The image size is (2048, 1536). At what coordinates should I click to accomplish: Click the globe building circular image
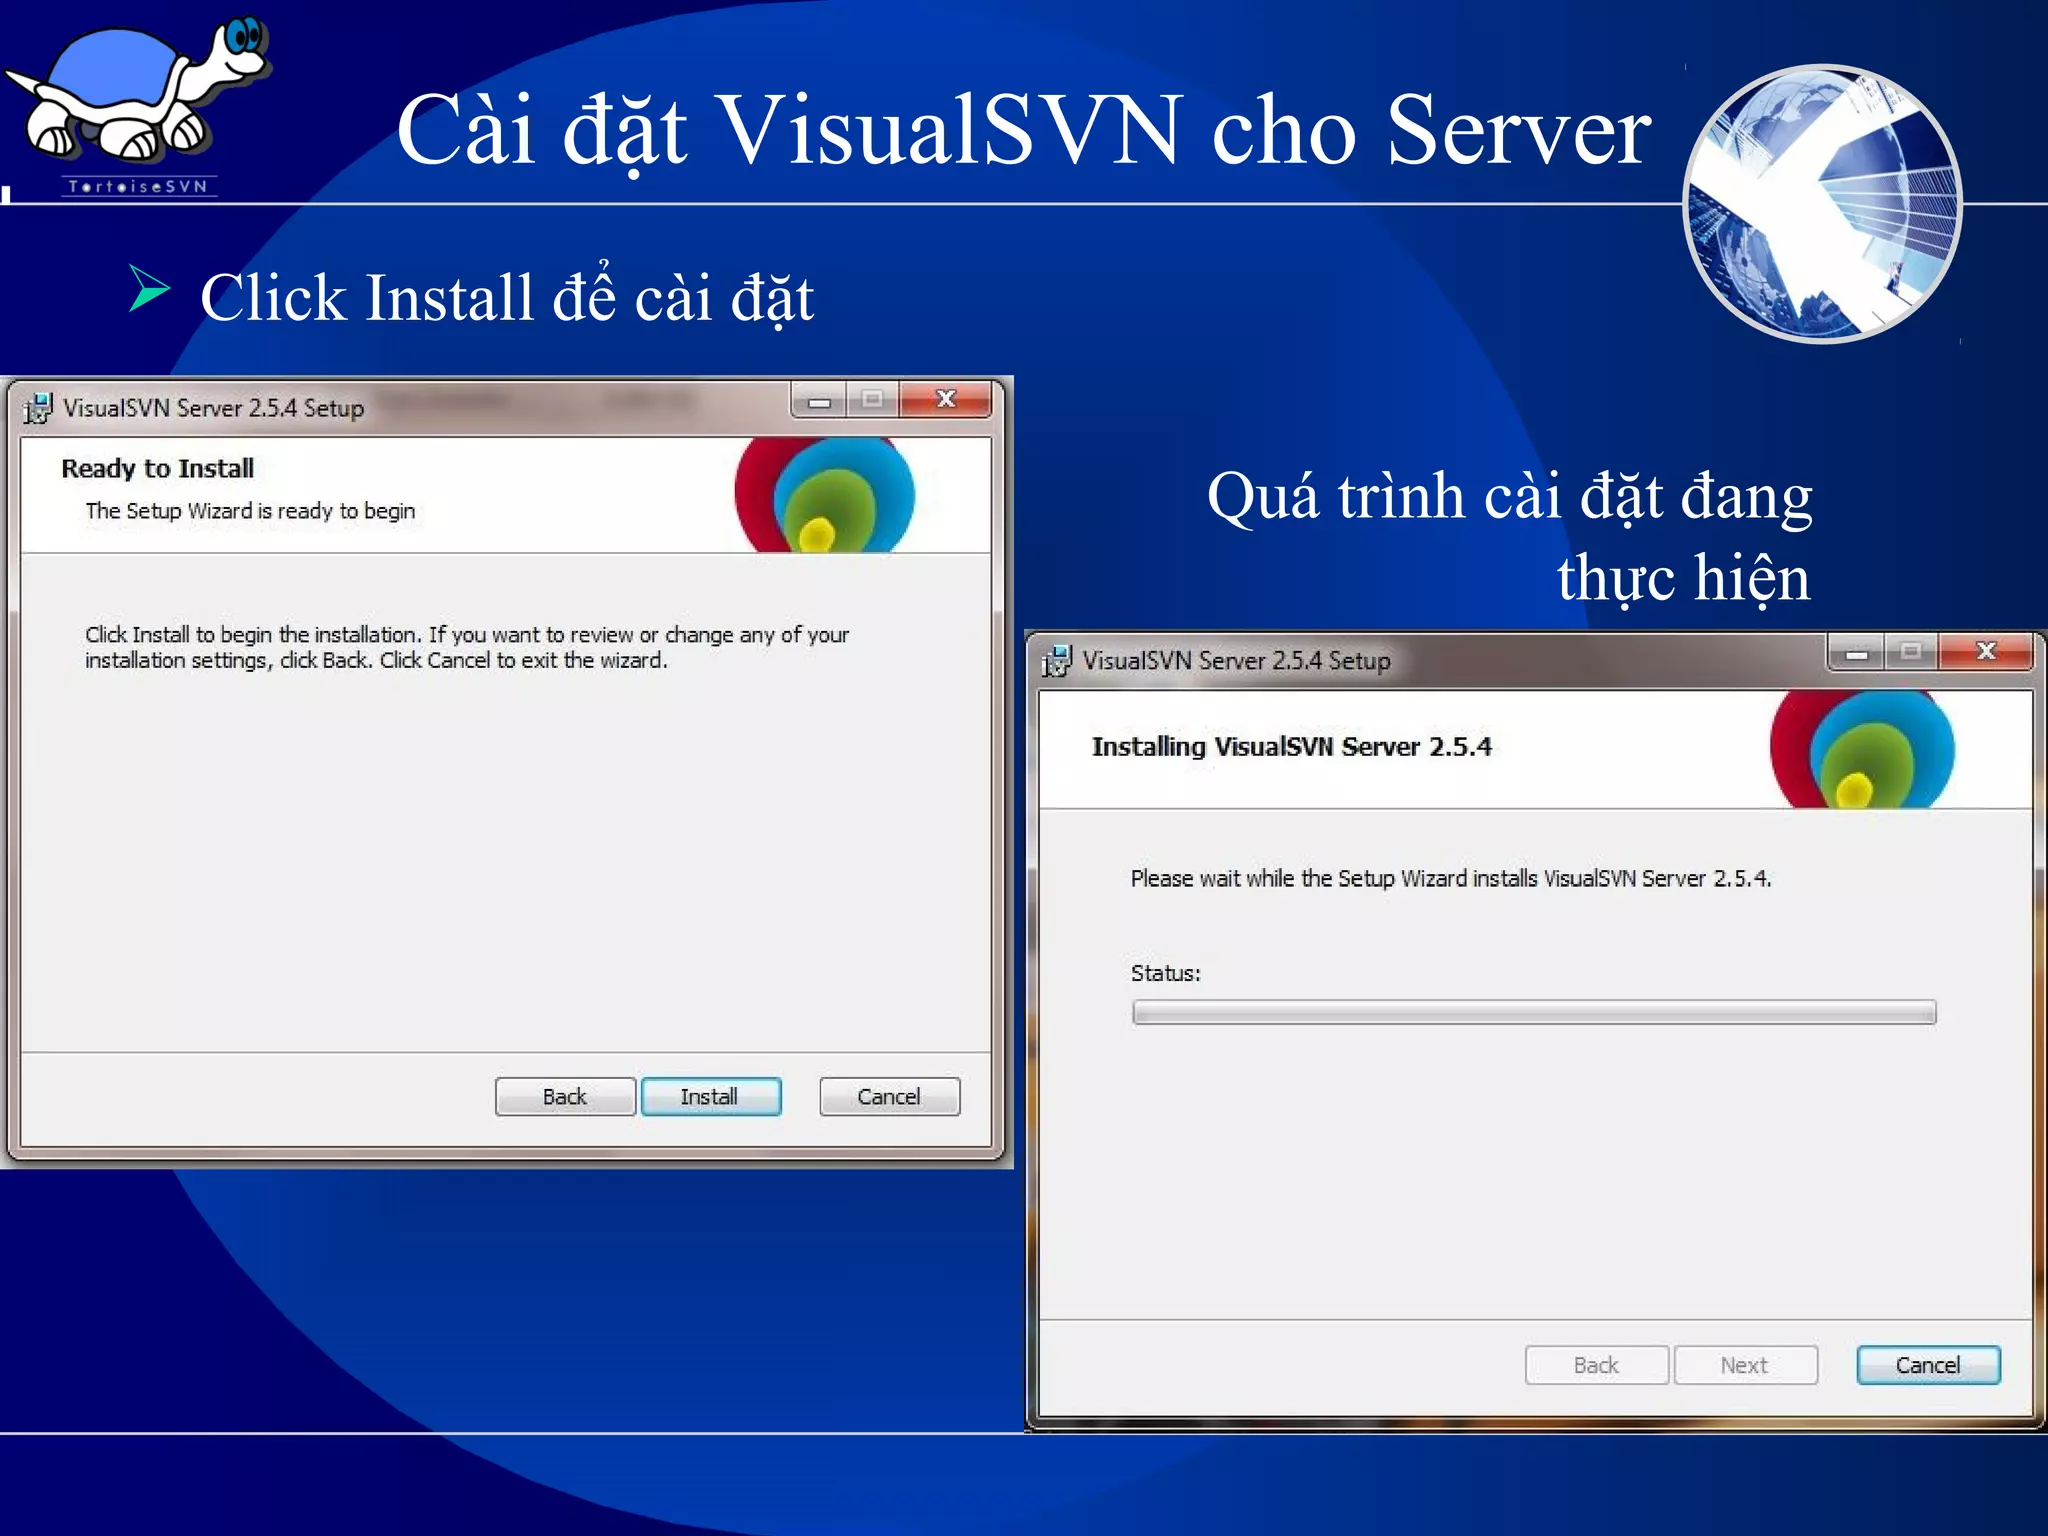point(1822,204)
